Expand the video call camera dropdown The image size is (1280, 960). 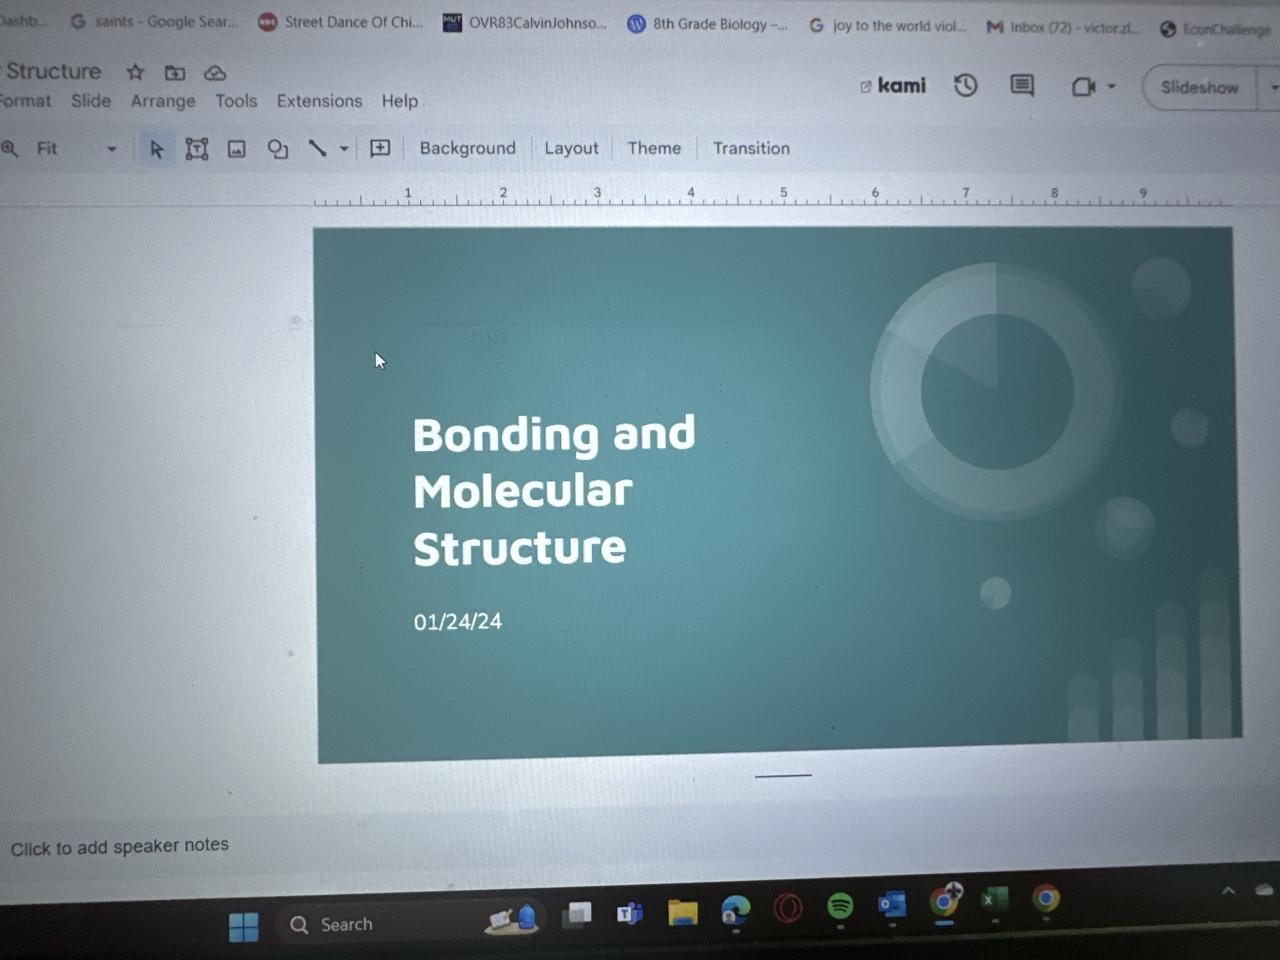1111,87
